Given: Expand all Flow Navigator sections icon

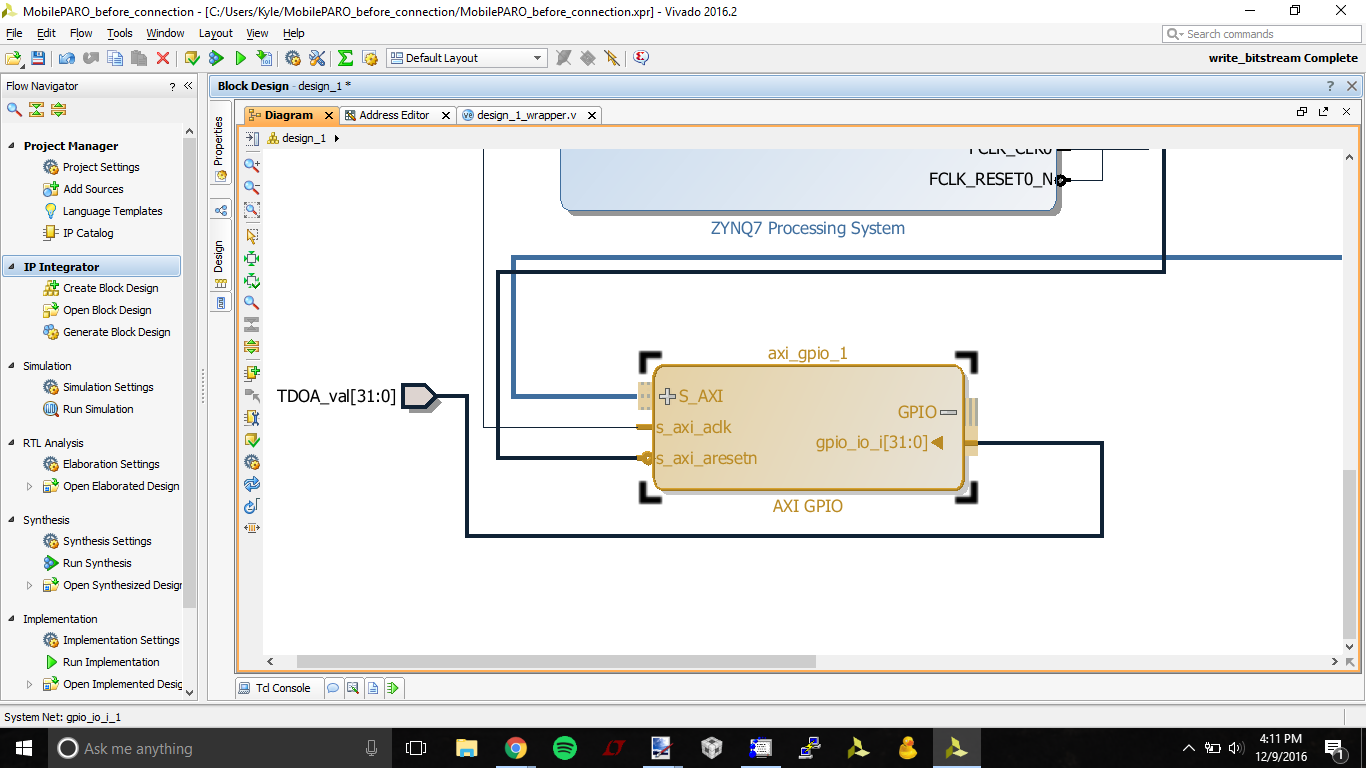Looking at the screenshot, I should pyautogui.click(x=59, y=110).
